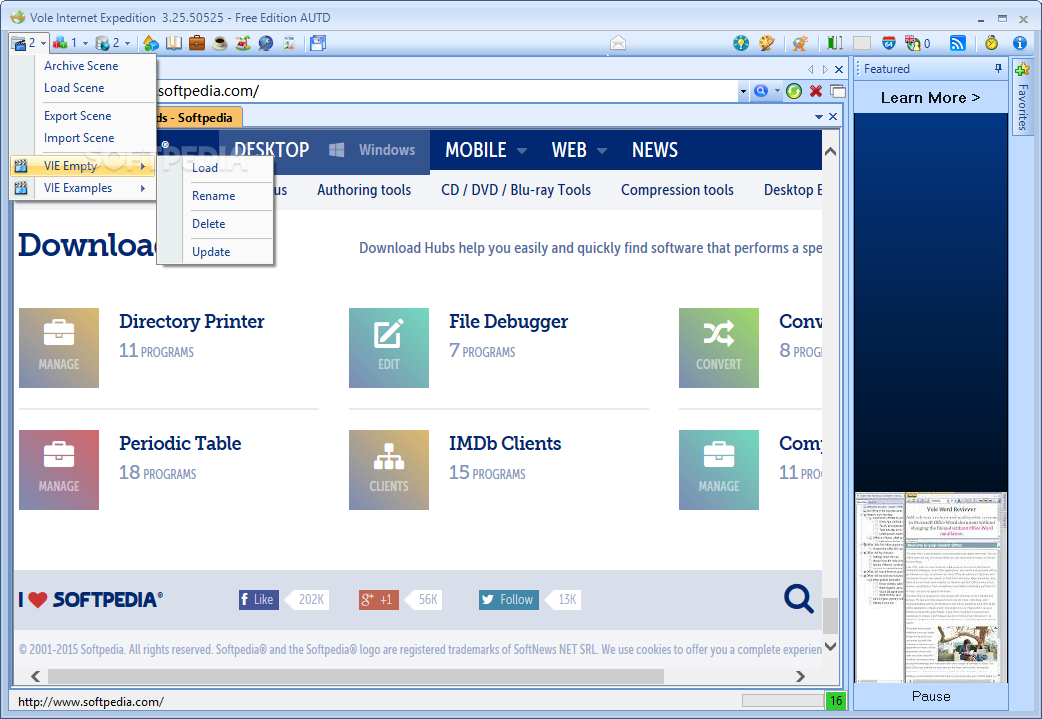
Task: Open the Favorites side tab
Action: pyautogui.click(x=1022, y=106)
